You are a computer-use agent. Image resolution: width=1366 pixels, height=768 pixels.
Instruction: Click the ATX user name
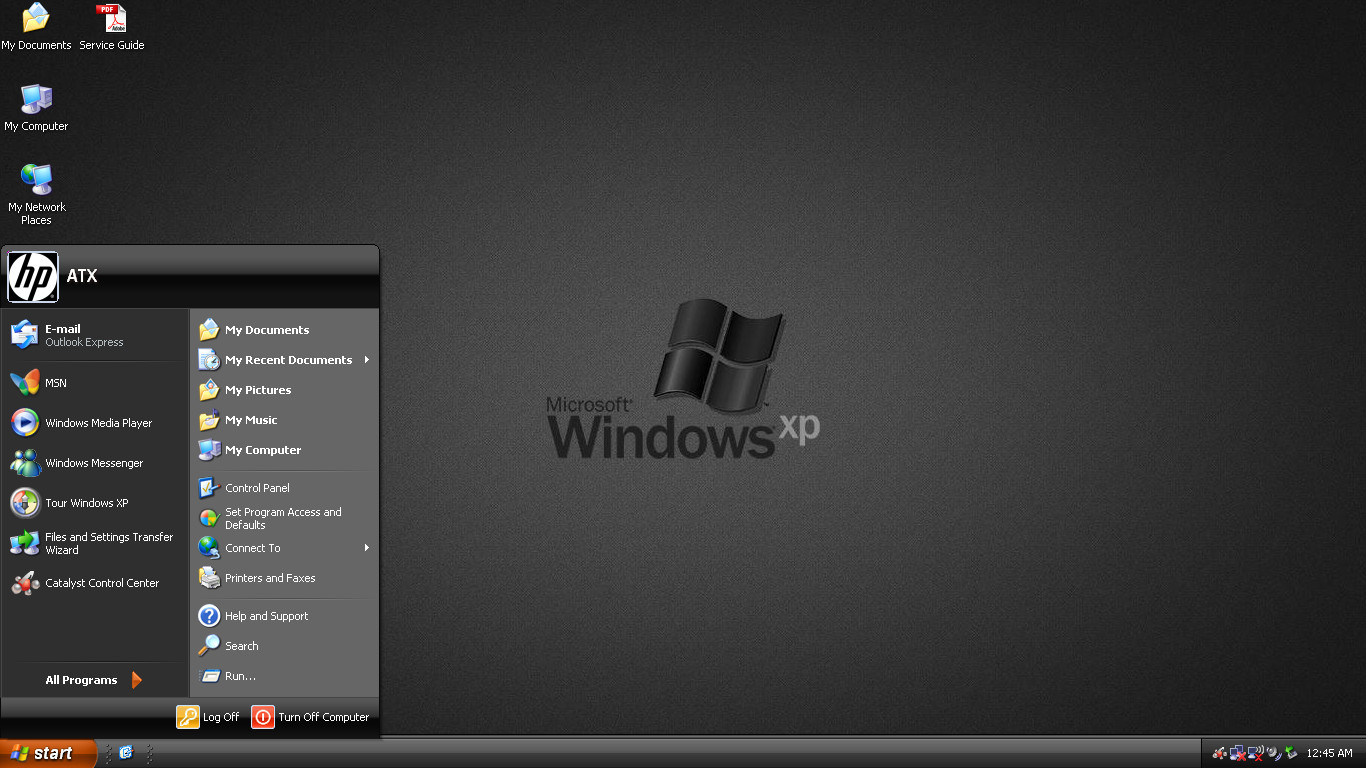[x=82, y=276]
